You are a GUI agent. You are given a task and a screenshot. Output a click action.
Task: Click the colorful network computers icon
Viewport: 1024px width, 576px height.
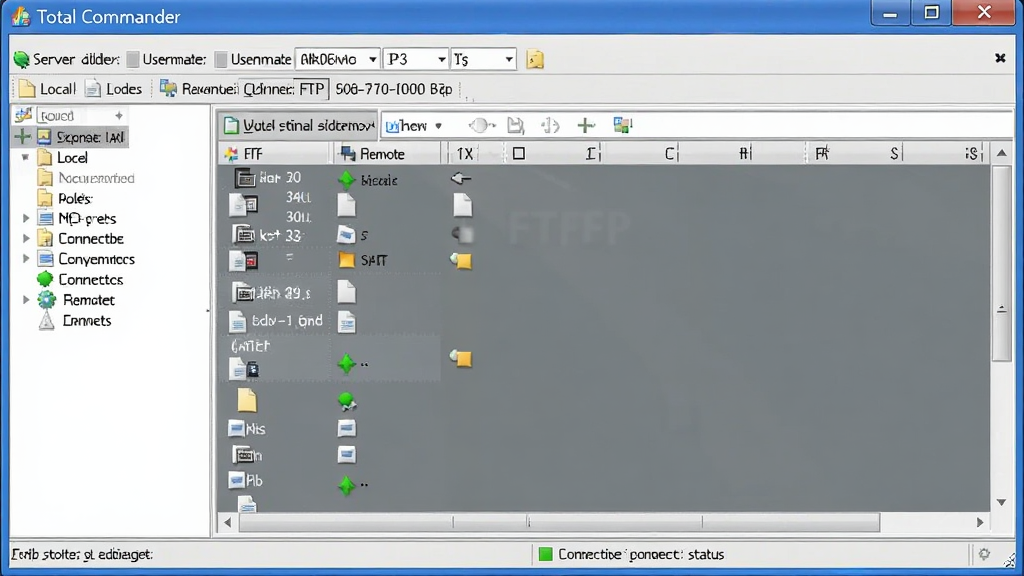click(x=623, y=125)
